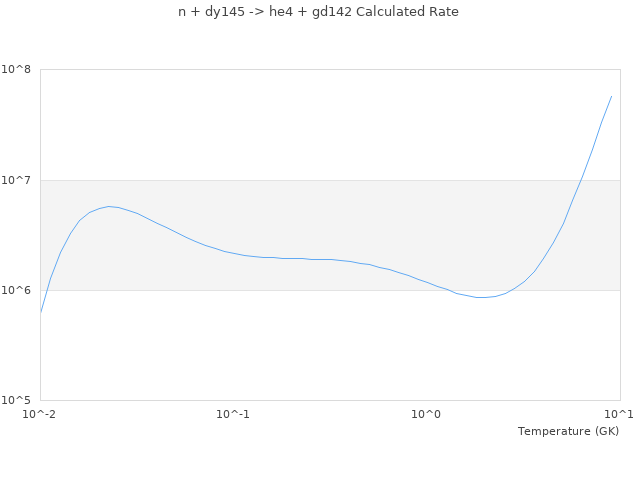Click the curve's low-temperature local peak

[109, 206]
